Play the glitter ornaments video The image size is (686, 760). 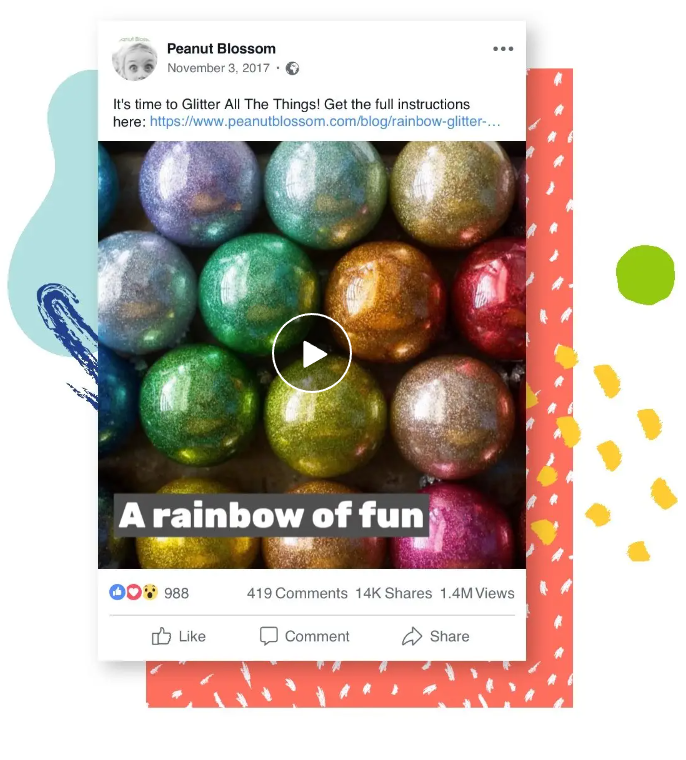point(312,353)
